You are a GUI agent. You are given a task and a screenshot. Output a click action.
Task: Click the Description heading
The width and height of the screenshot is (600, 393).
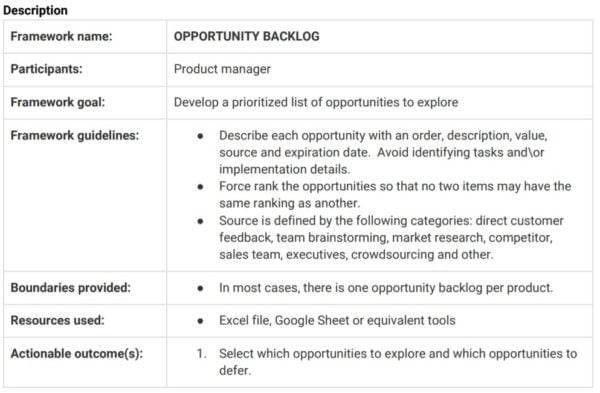coord(35,10)
